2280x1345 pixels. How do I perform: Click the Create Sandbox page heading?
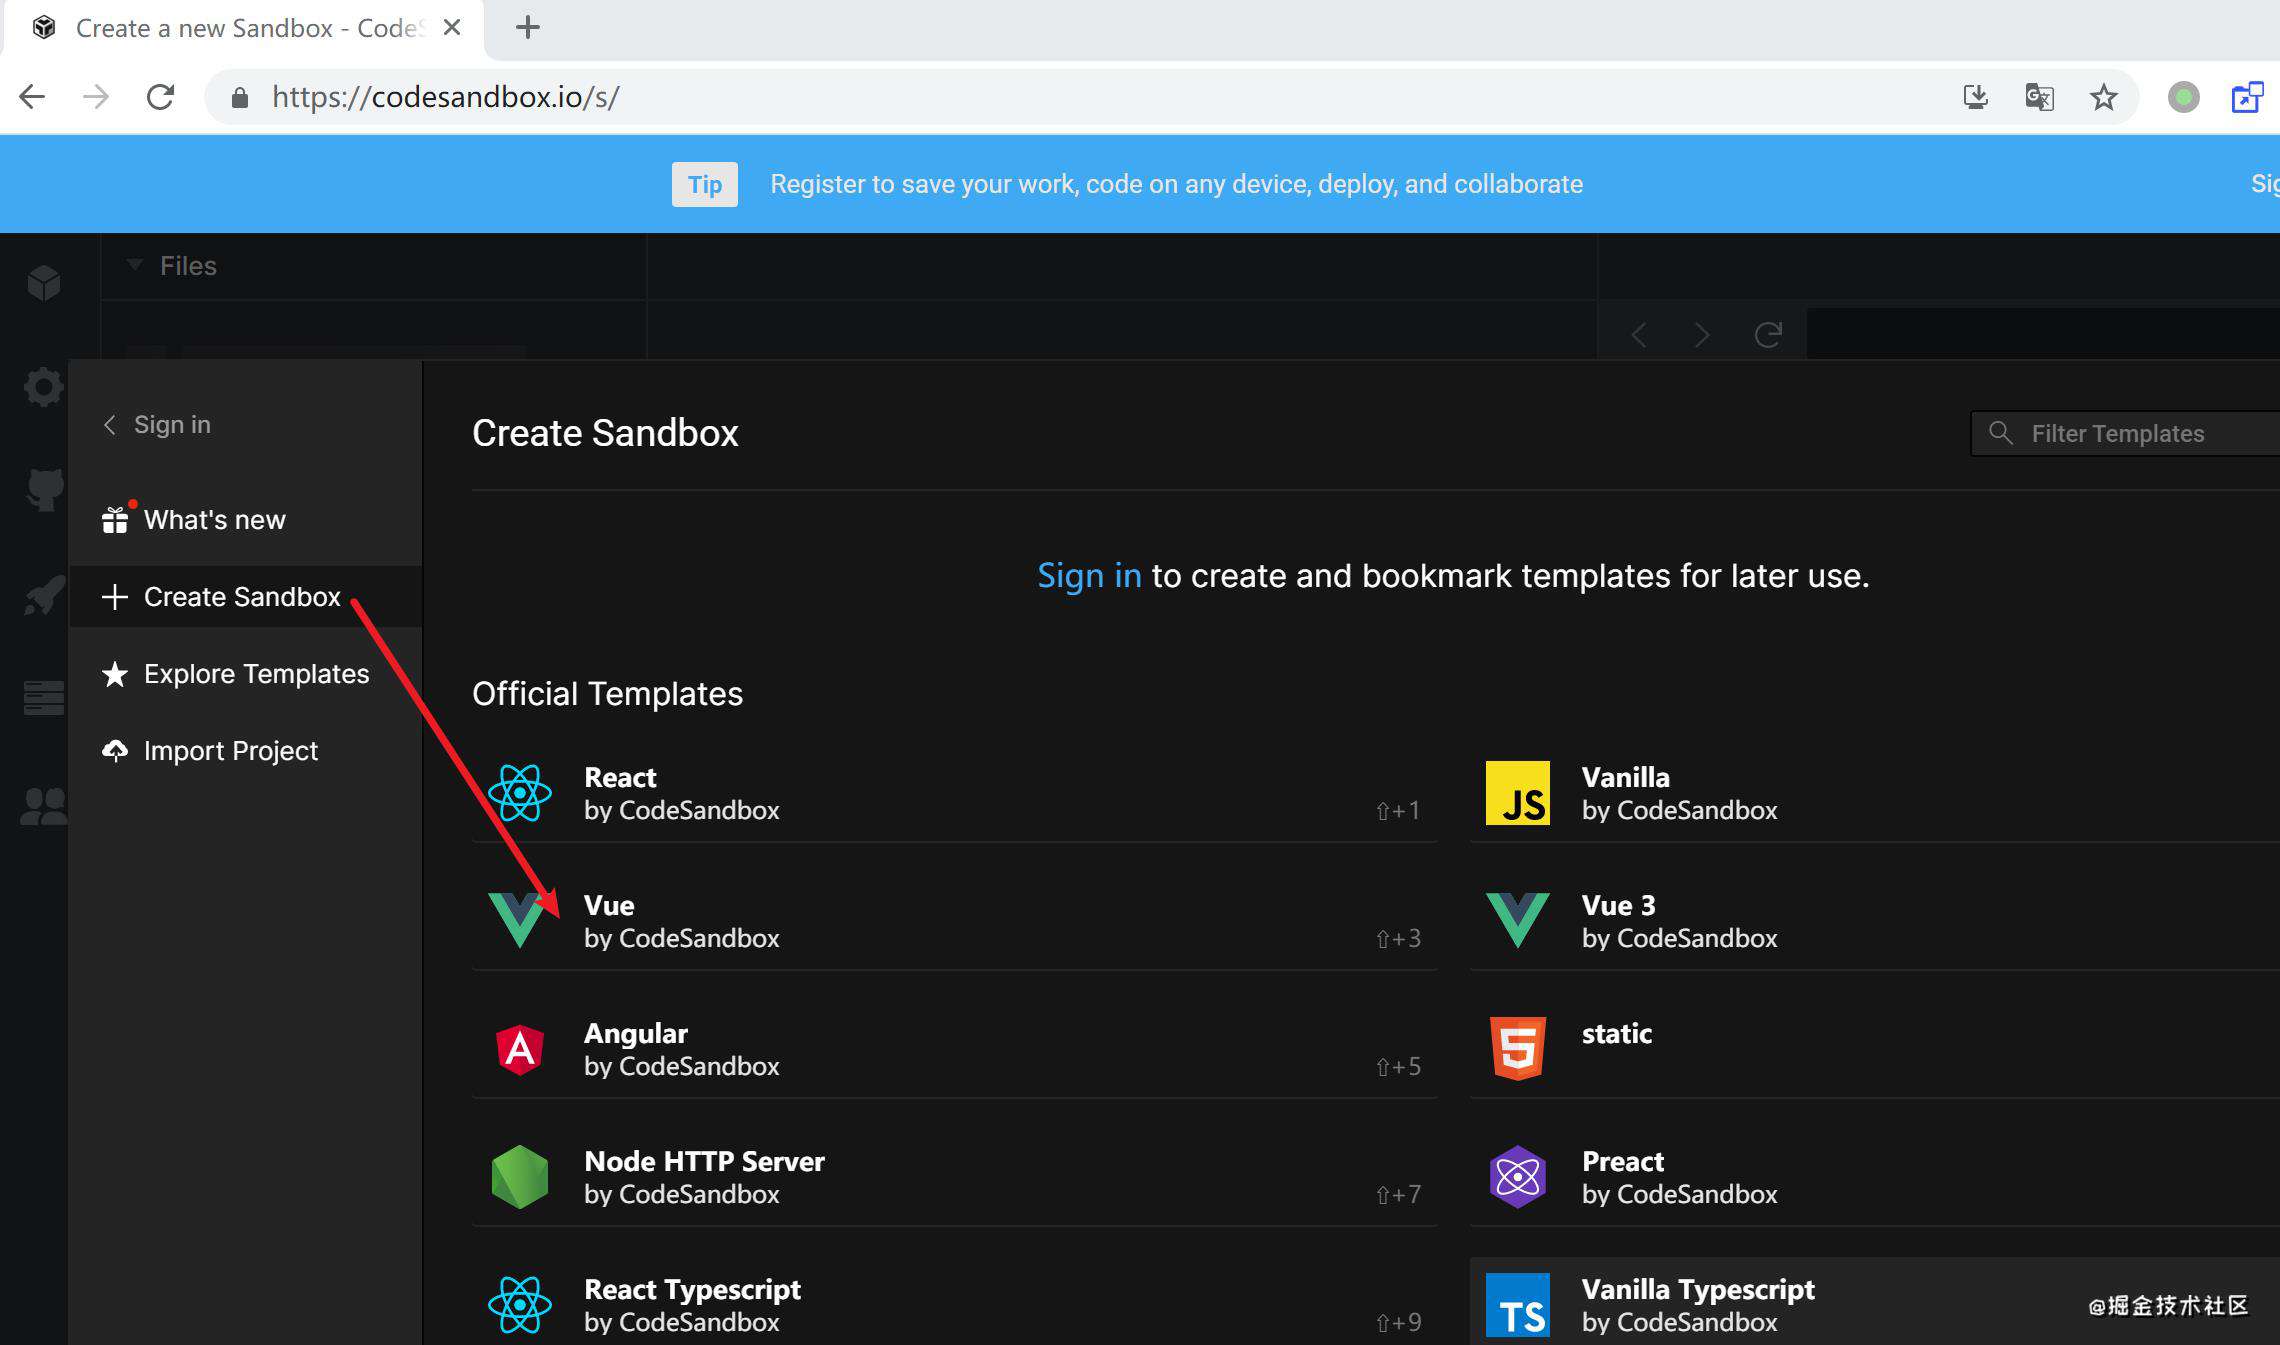(605, 433)
